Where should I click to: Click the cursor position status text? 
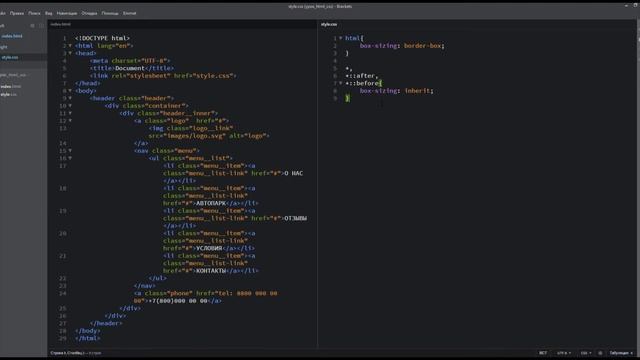[x=76, y=353]
